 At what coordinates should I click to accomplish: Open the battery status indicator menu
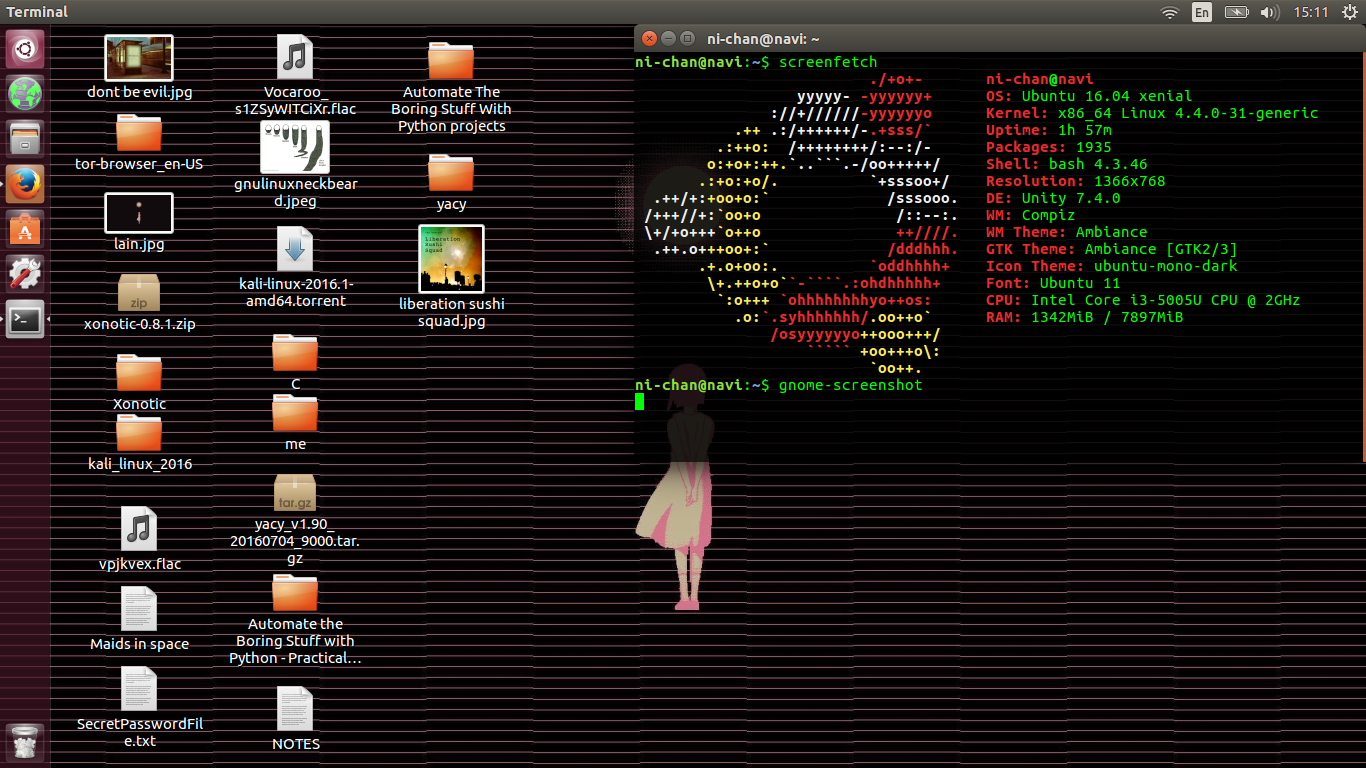tap(1236, 12)
